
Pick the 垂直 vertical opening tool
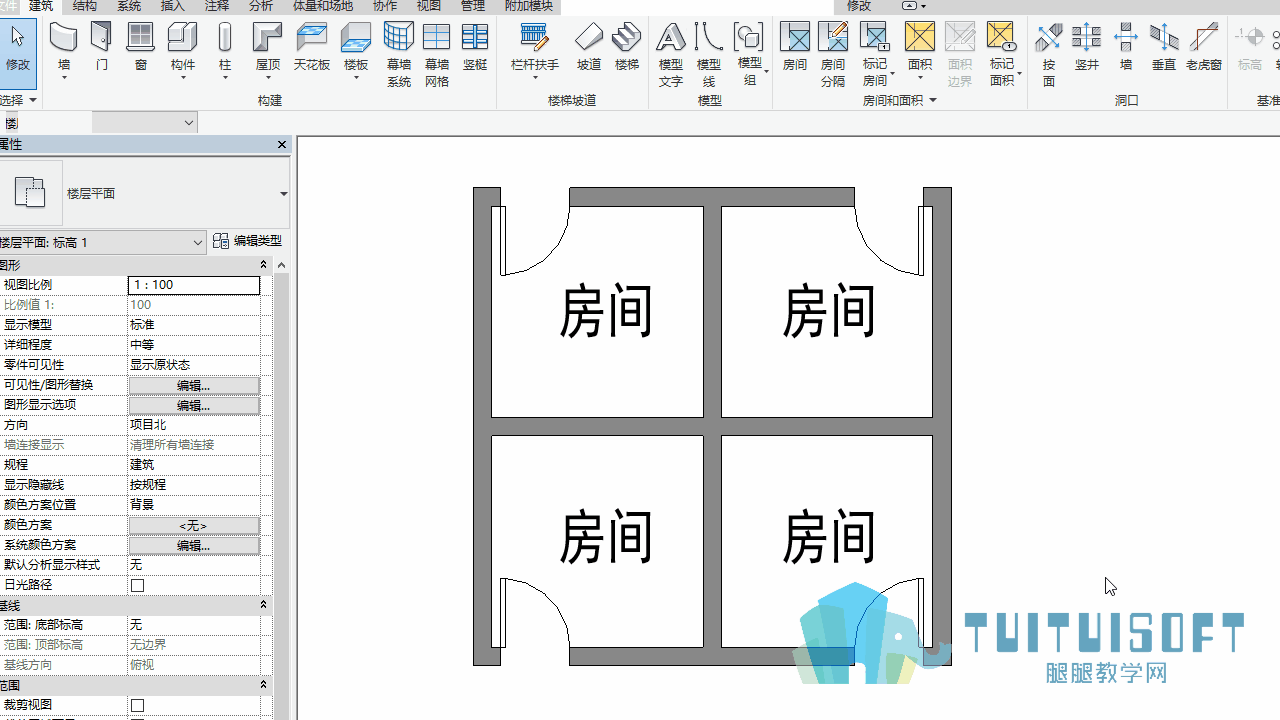[x=1164, y=48]
